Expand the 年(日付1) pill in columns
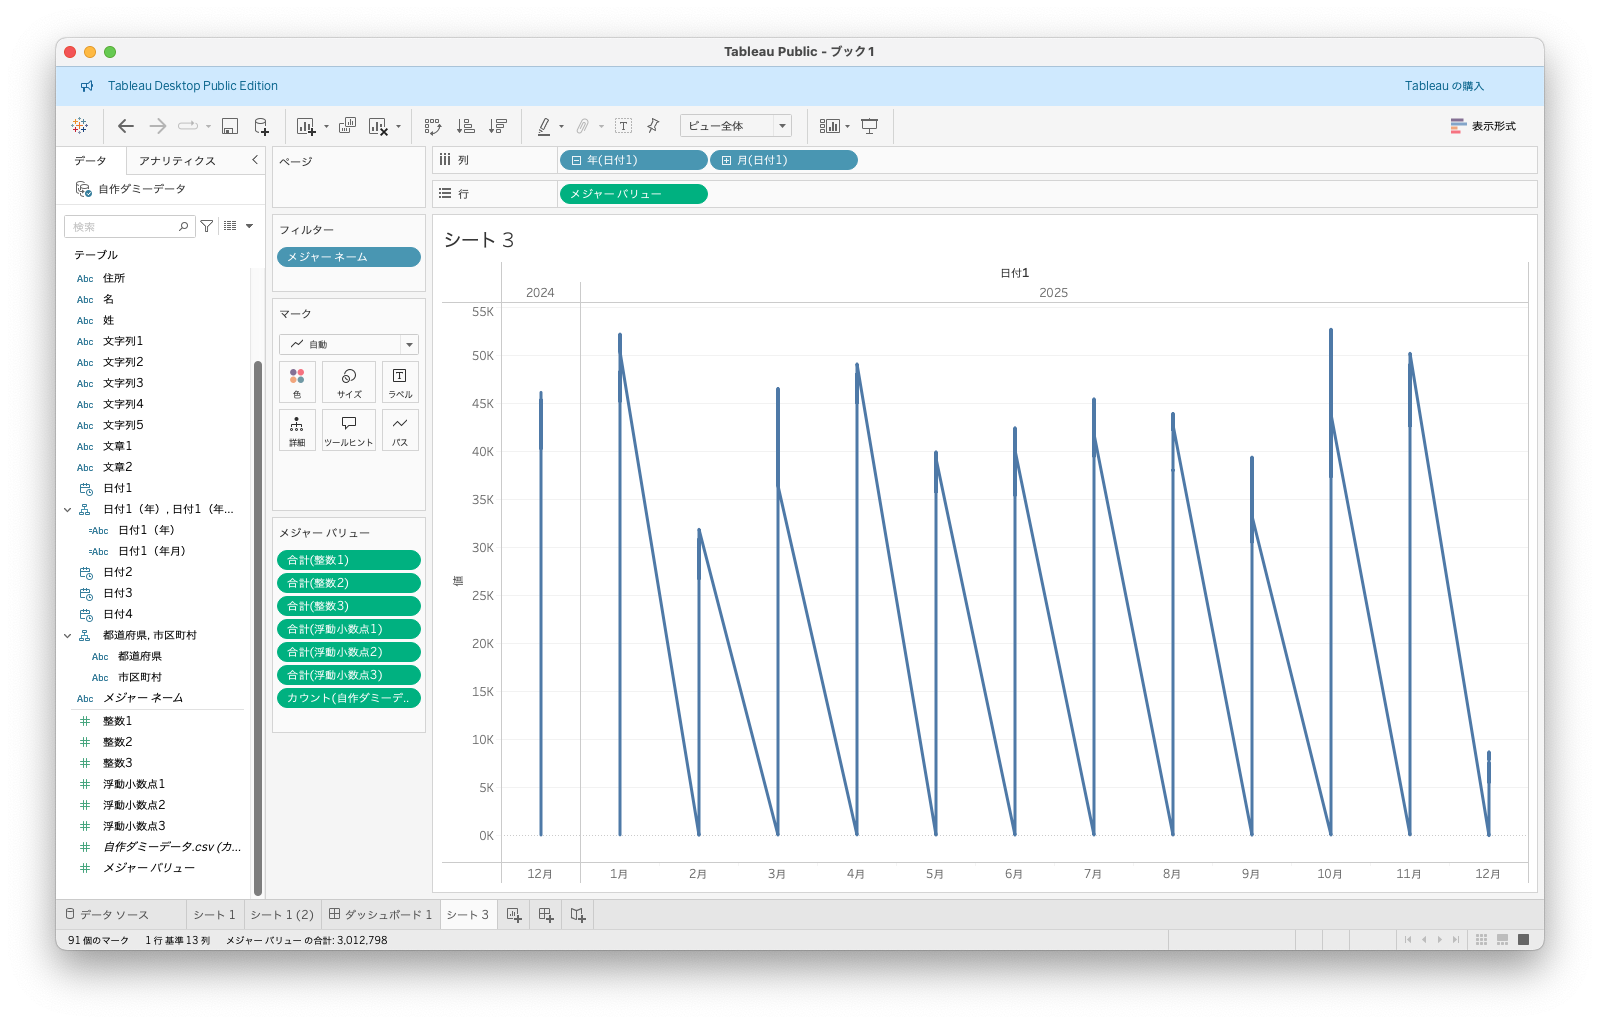 577,160
